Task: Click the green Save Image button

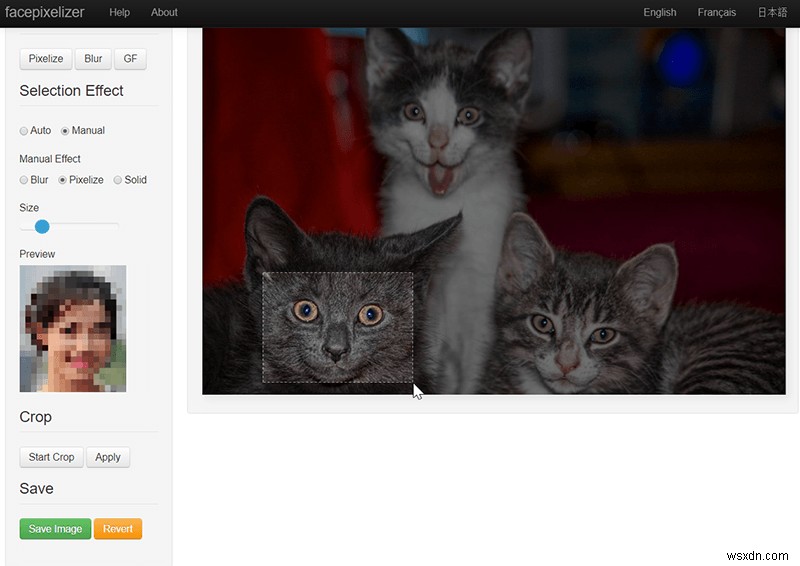Action: click(x=55, y=529)
